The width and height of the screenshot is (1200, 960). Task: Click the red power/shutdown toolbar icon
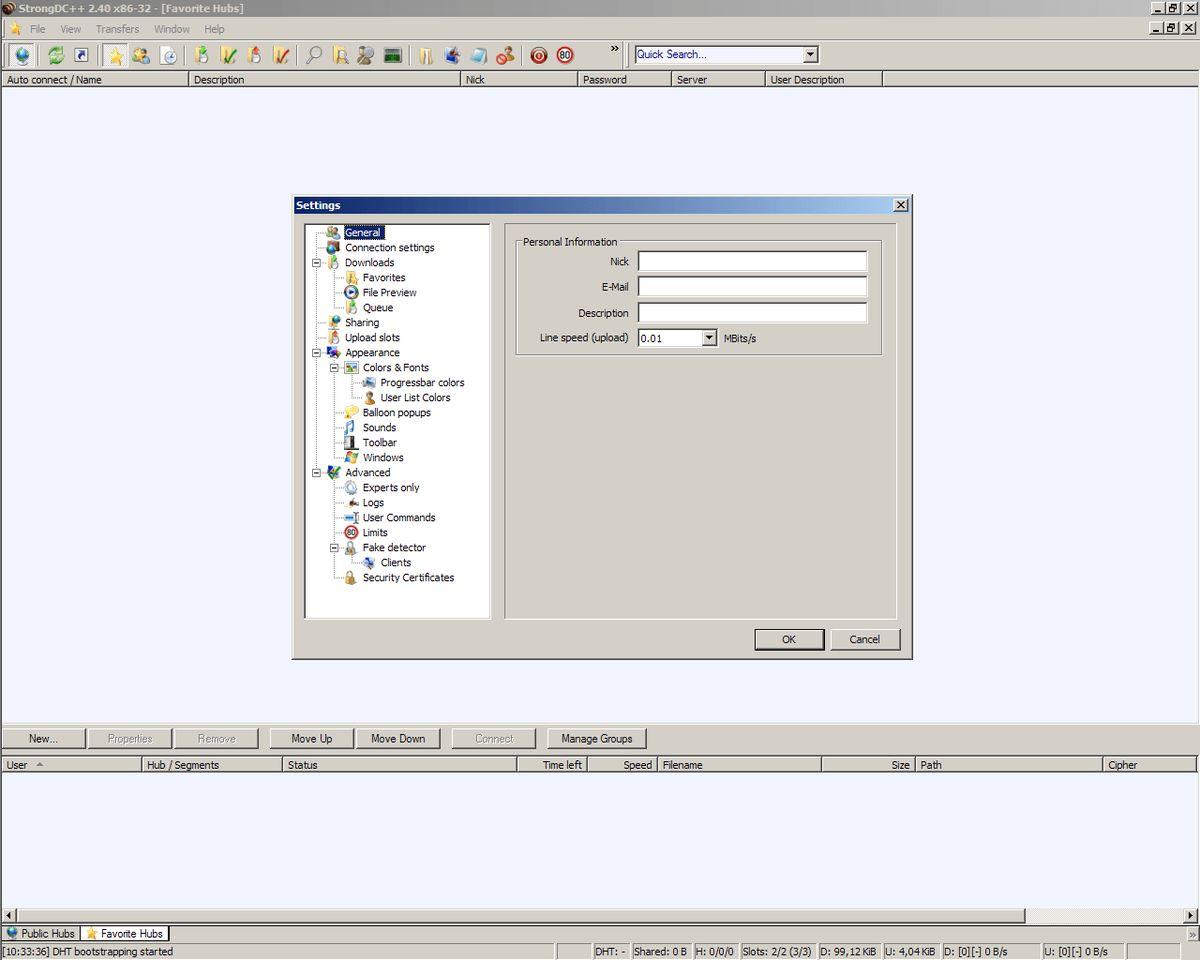pos(539,55)
